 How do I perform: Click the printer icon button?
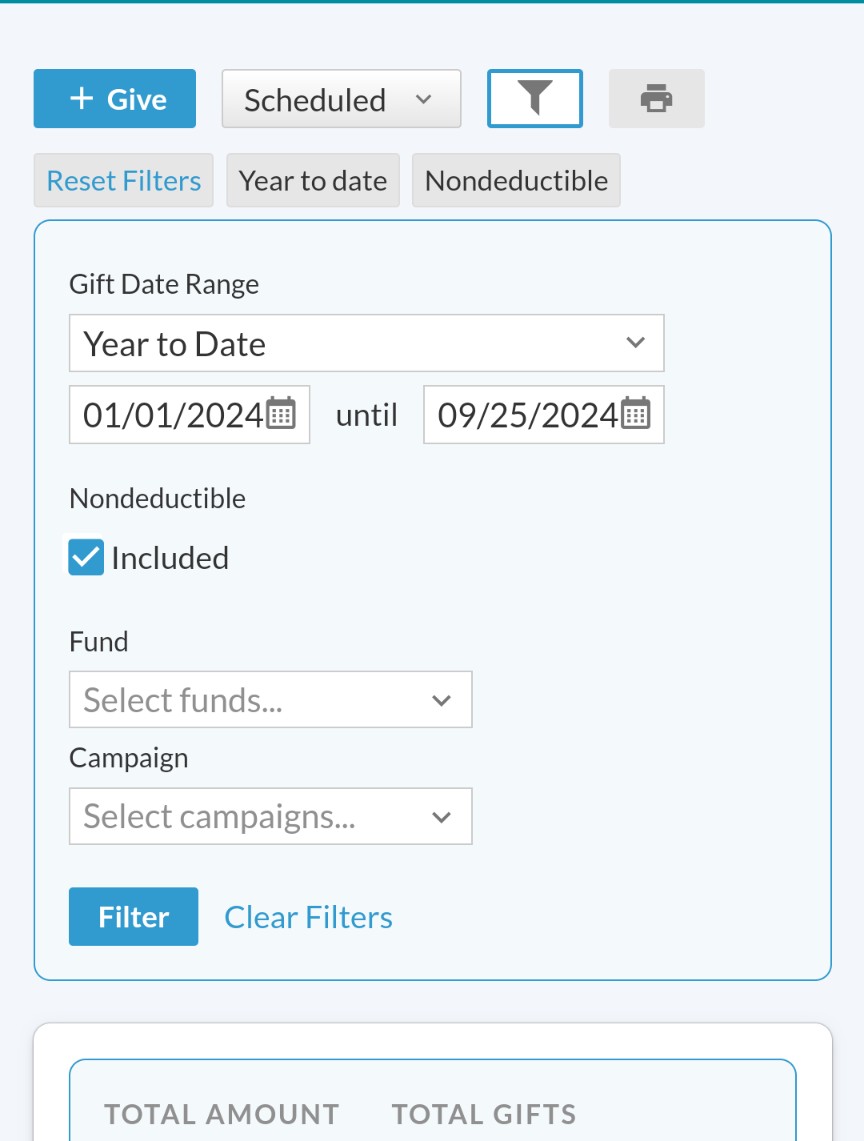pyautogui.click(x=657, y=98)
